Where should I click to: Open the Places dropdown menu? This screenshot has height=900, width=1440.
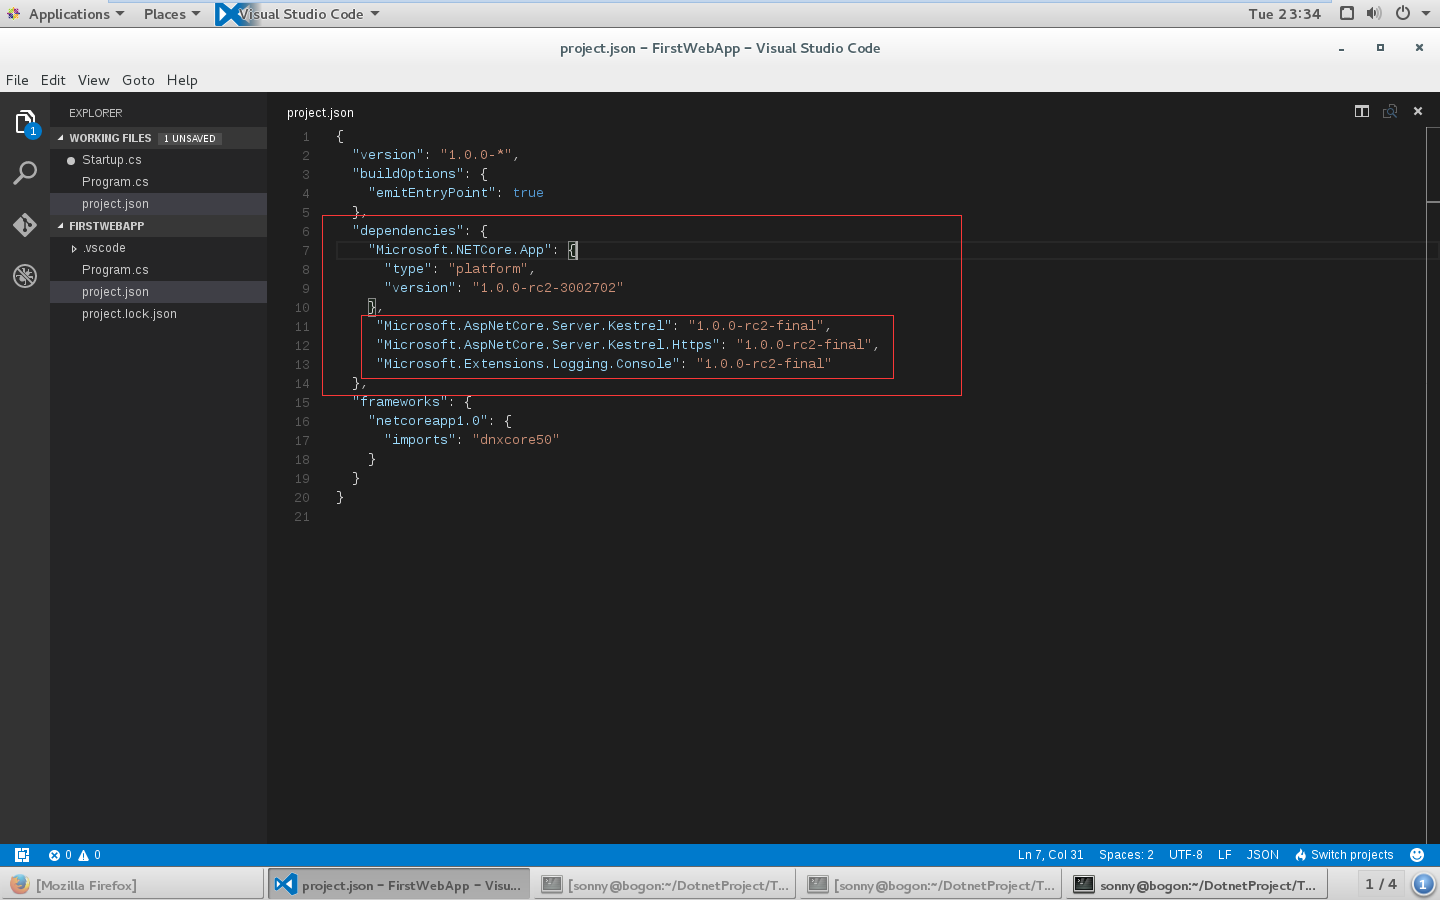[x=171, y=14]
